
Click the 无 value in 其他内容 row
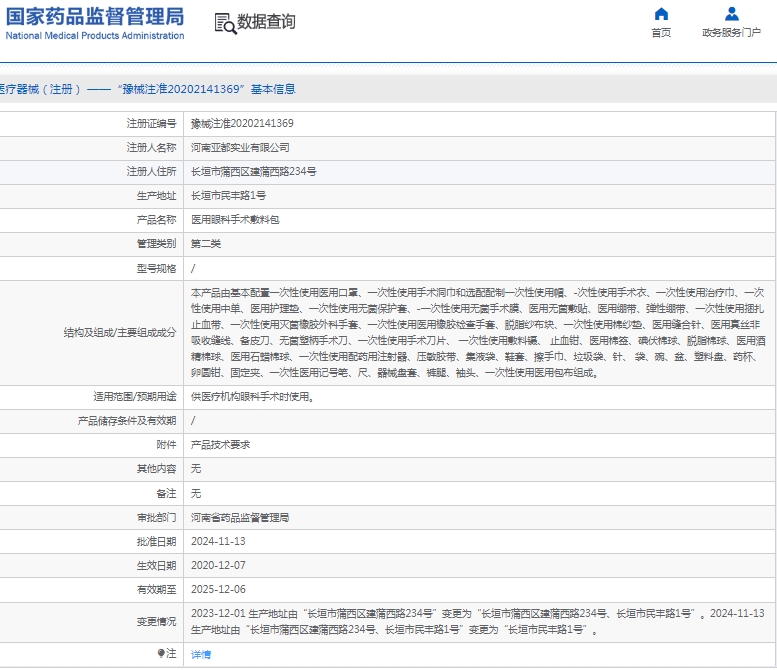196,469
